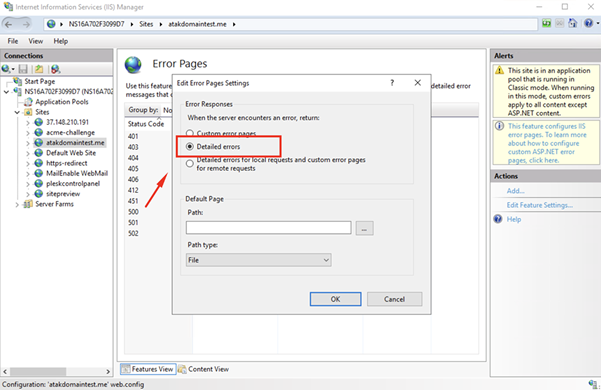This screenshot has height=390, width=601.
Task: Click NS16A702F3099D7 in the address breadcrumb
Action: pos(97,24)
